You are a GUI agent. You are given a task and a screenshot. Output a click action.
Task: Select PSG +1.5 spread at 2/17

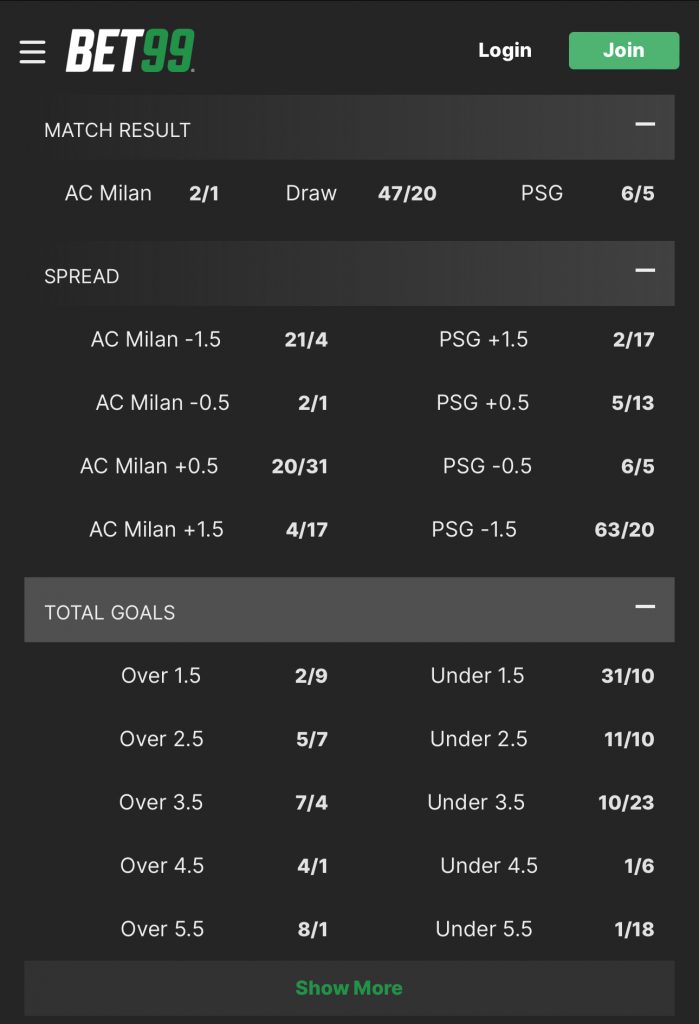[x=546, y=340]
